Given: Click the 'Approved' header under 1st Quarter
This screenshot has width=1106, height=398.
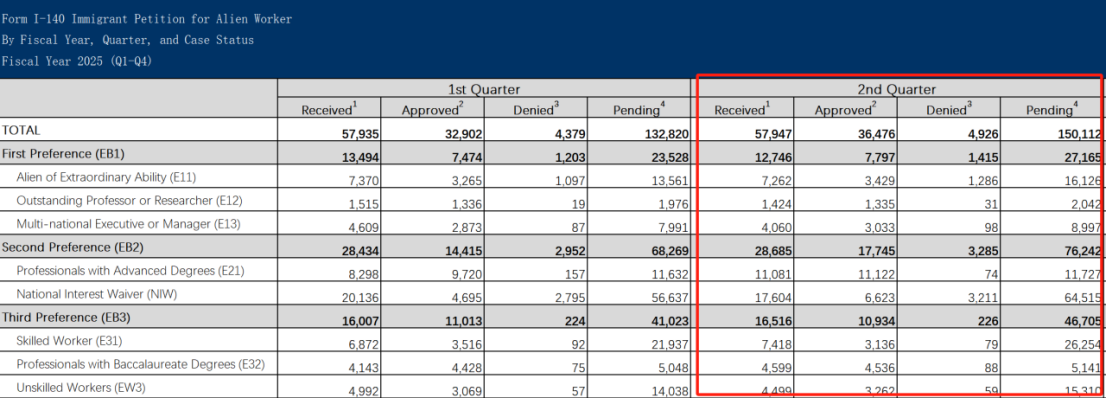Looking at the screenshot, I should pyautogui.click(x=432, y=109).
